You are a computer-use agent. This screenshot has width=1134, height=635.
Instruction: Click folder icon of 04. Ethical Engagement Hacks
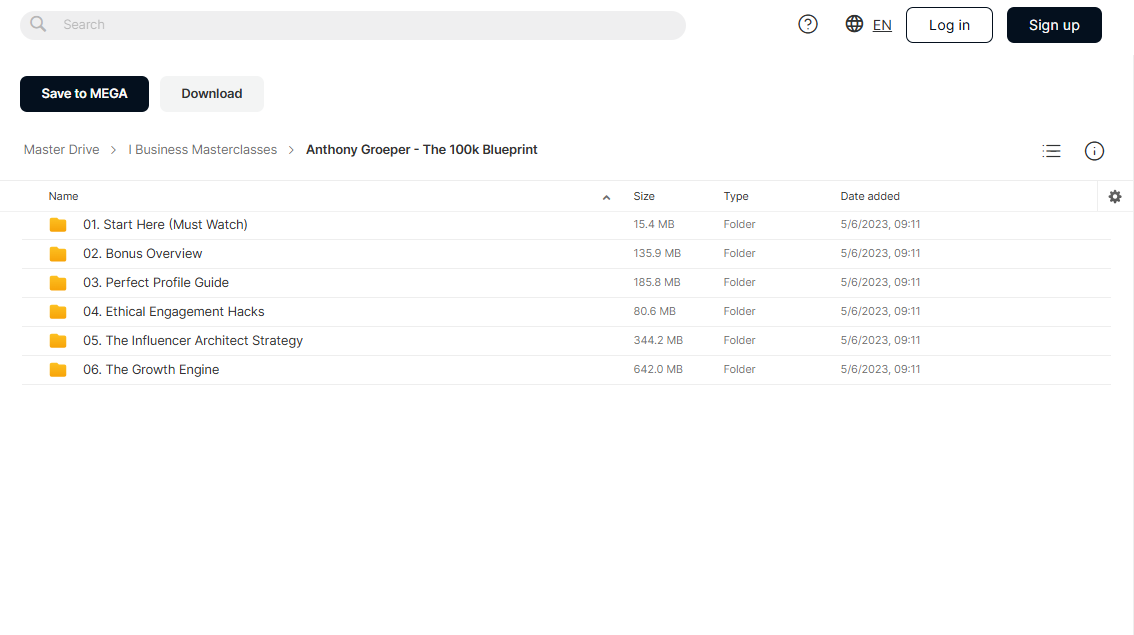[58, 312]
